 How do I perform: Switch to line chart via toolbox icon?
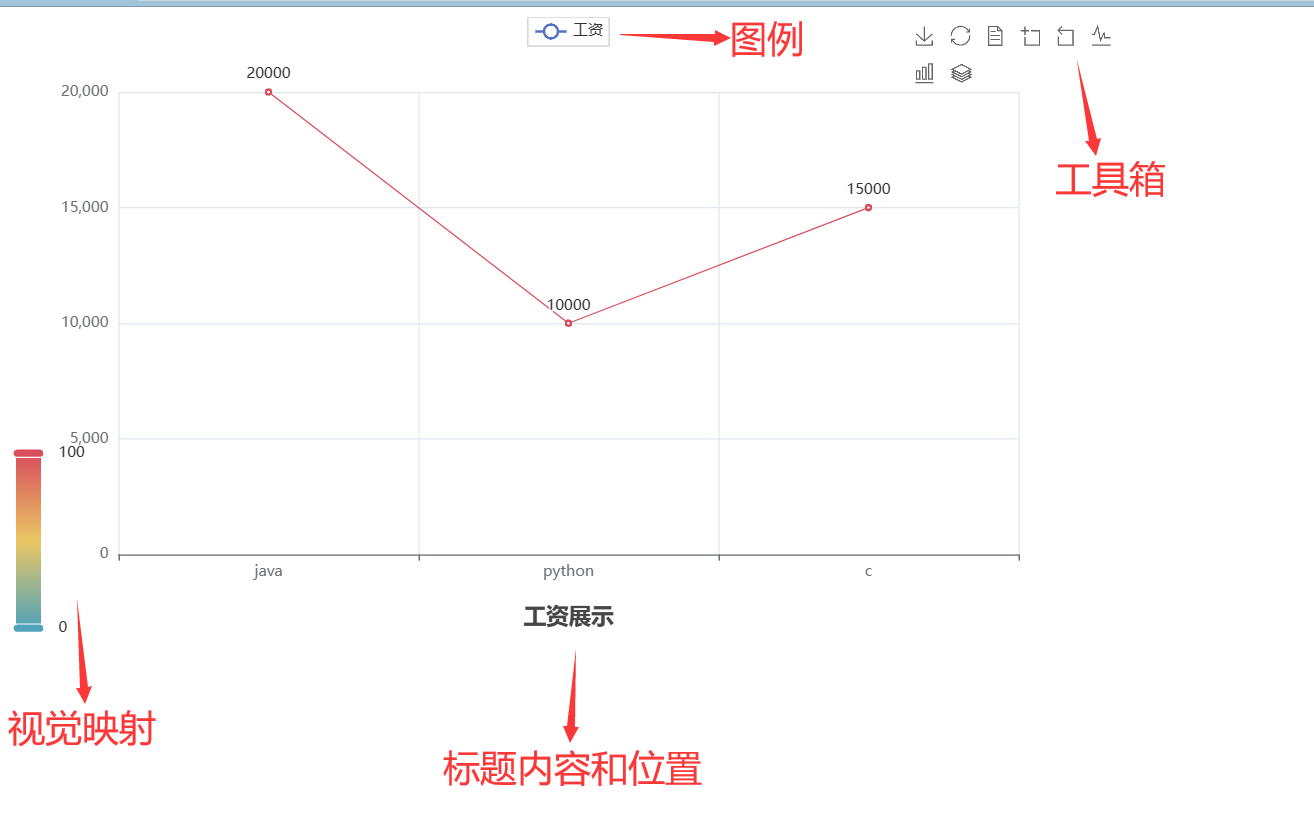click(x=1101, y=37)
